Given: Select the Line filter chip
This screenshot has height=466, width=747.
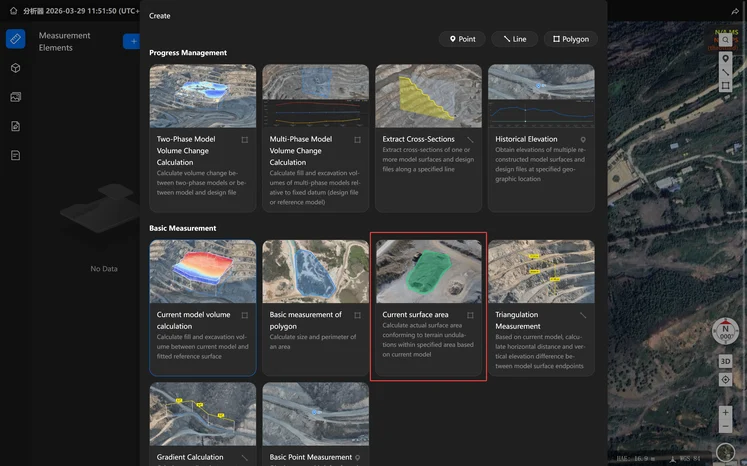Looking at the screenshot, I should point(515,39).
